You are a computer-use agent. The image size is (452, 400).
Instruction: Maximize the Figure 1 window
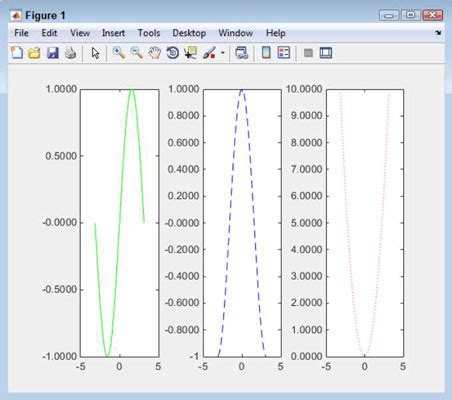click(x=410, y=15)
